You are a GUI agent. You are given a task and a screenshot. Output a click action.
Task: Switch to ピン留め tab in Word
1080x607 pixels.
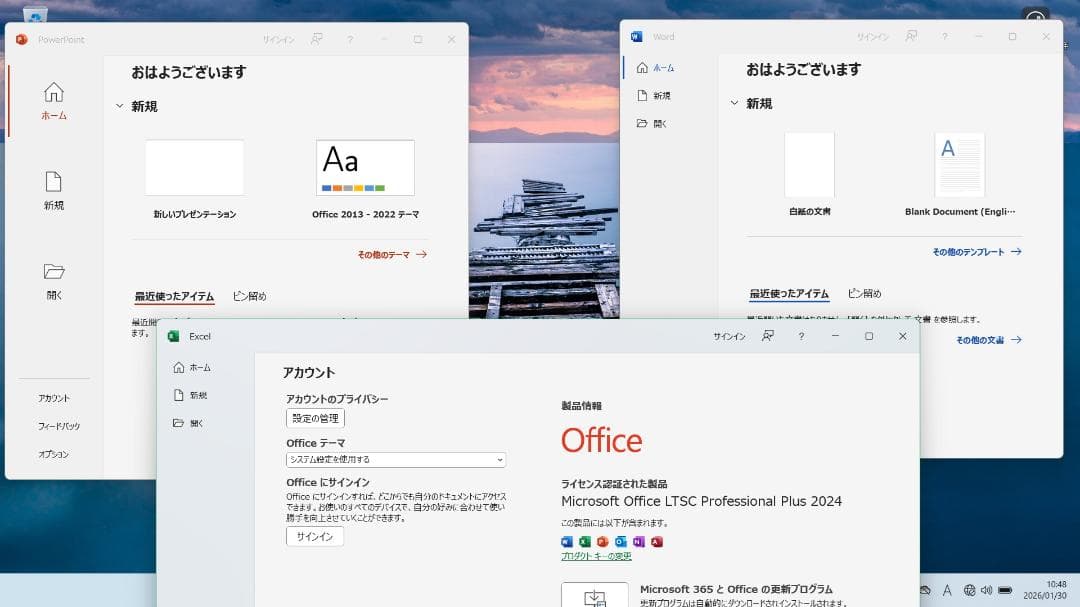(x=863, y=294)
